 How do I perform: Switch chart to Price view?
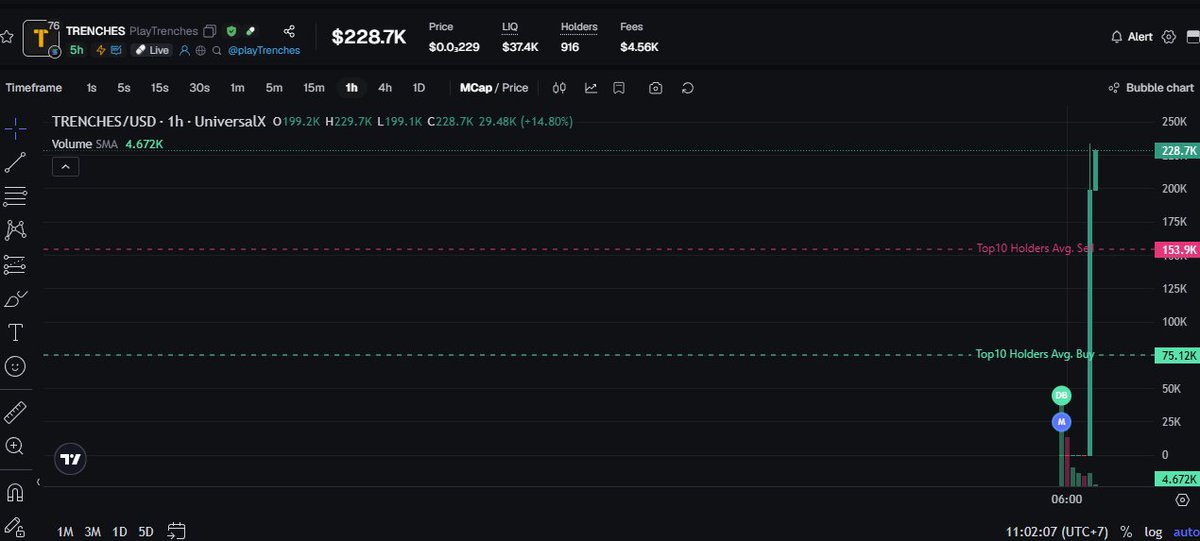[515, 88]
